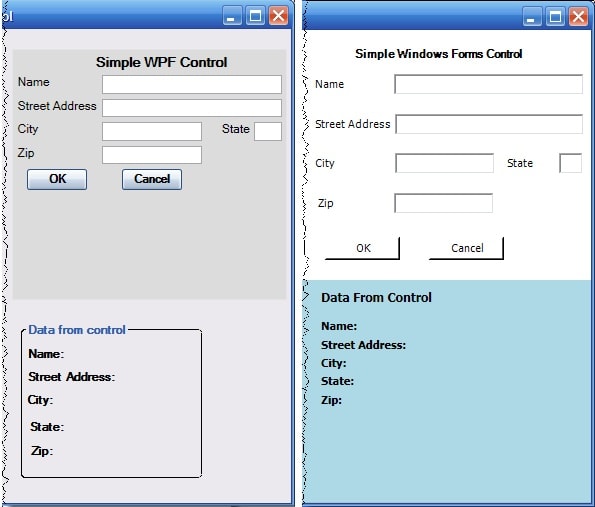
Task: Click Cancel button in Windows Forms Control window
Action: point(466,249)
